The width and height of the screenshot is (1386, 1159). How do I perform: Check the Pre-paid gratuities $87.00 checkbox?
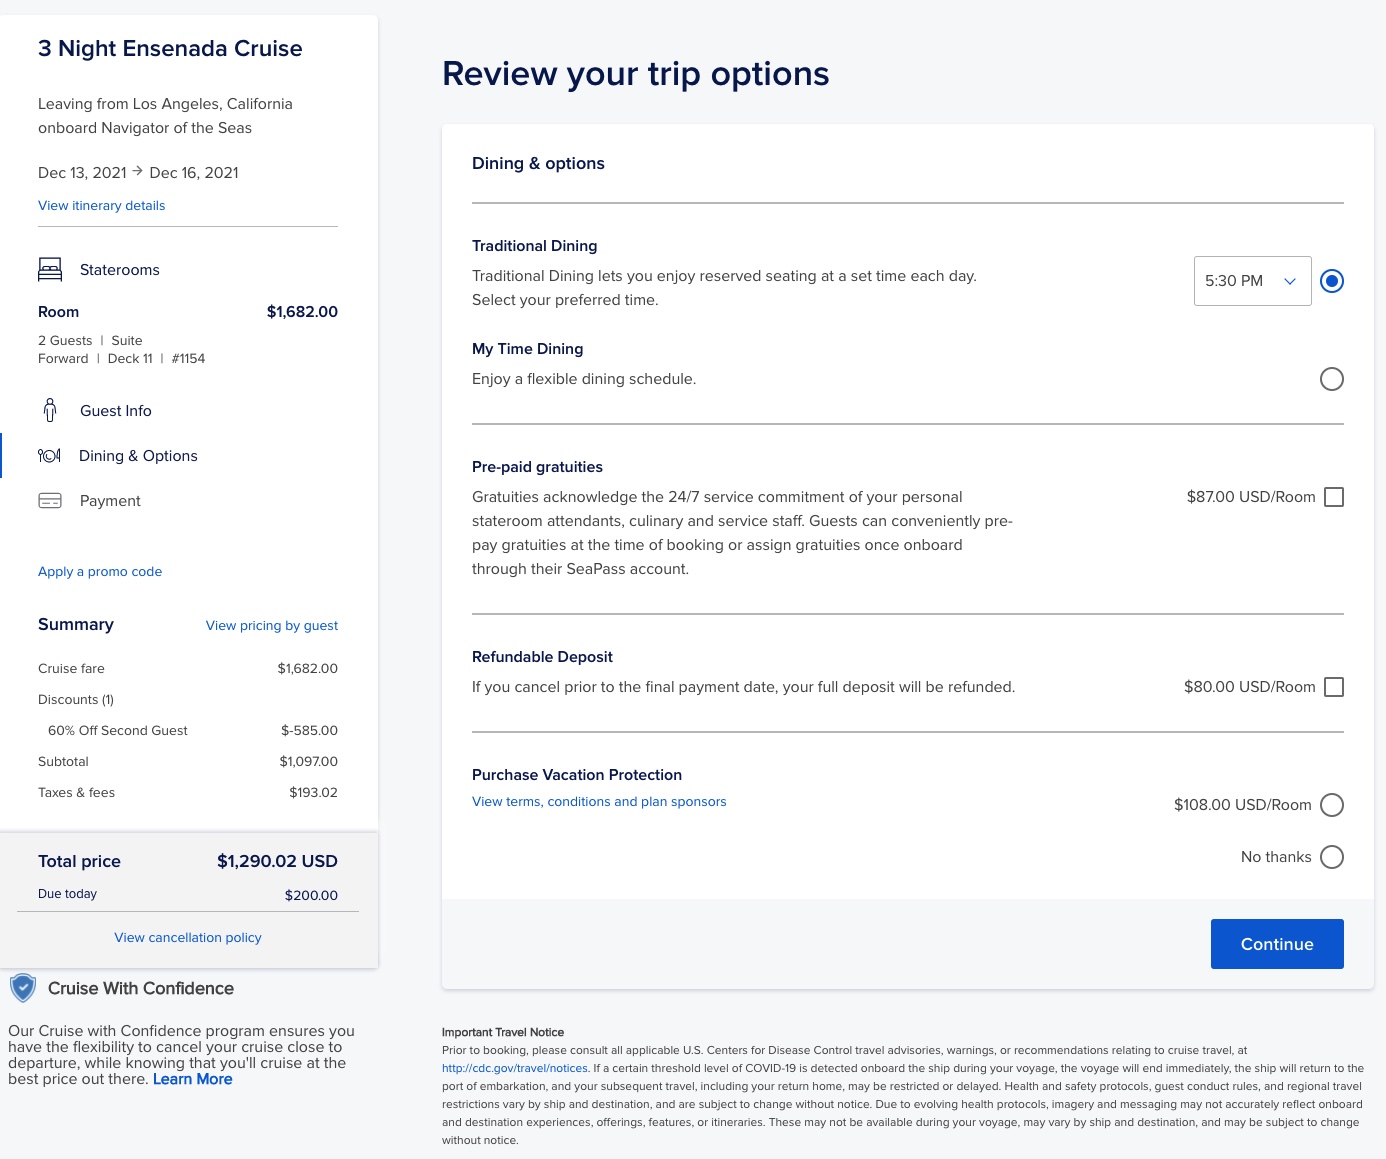1334,497
